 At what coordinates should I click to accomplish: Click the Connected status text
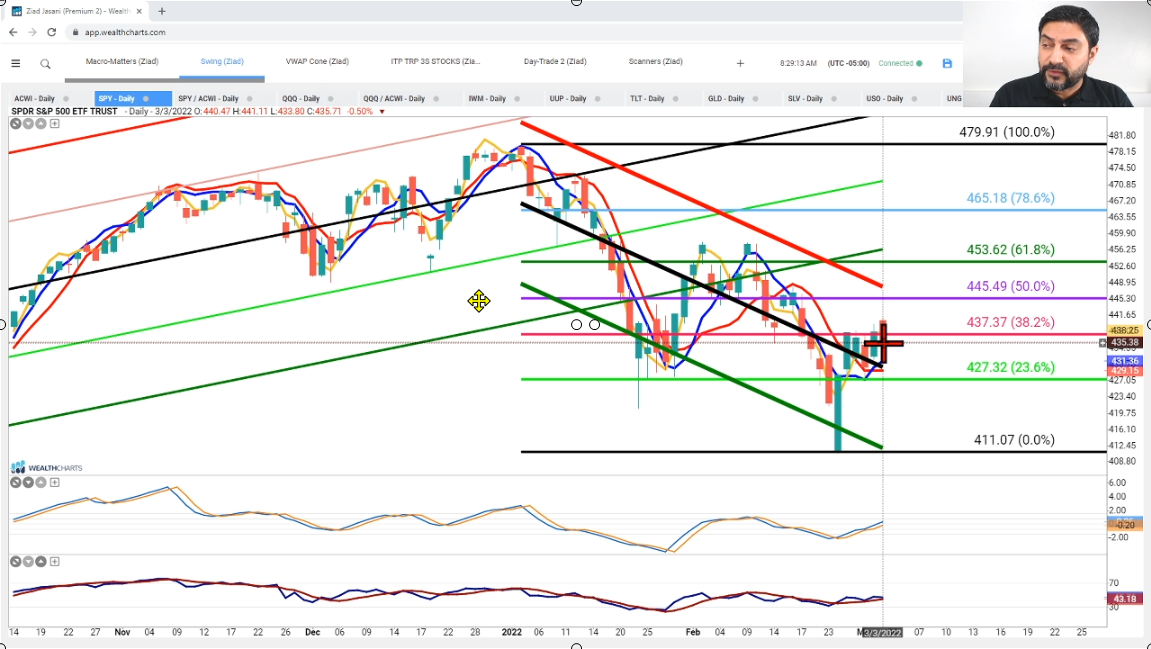click(896, 63)
